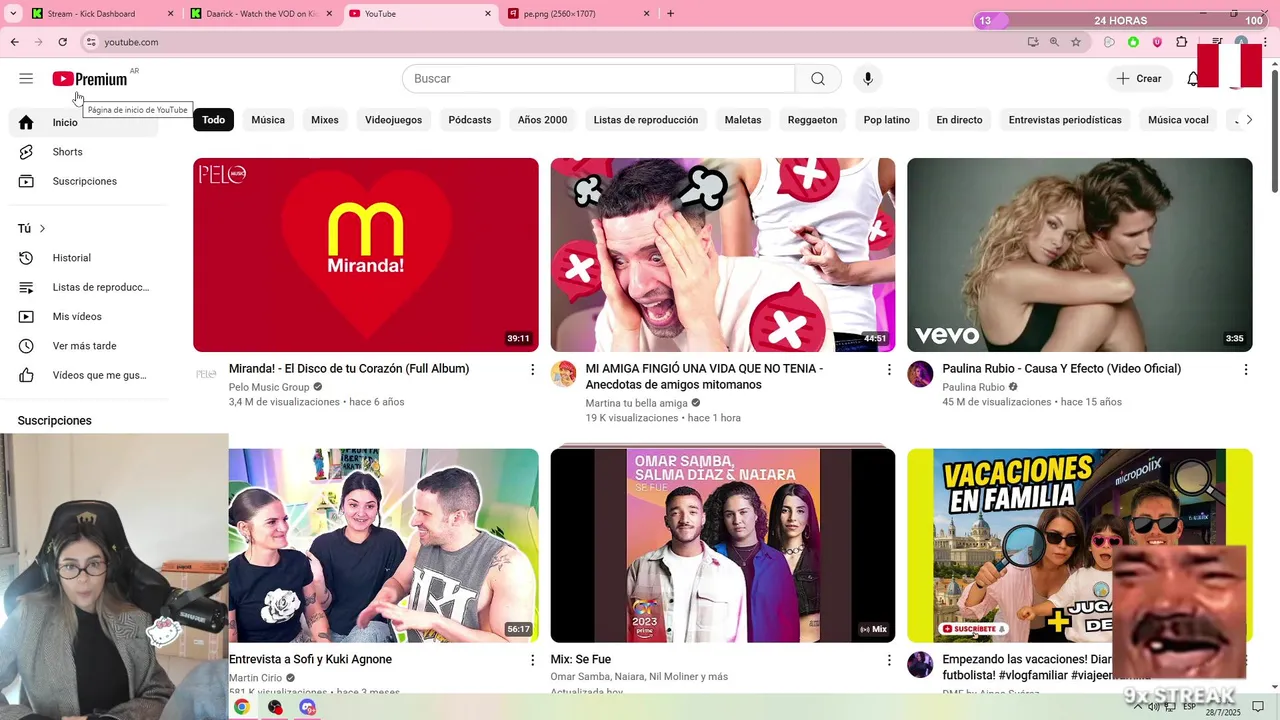This screenshot has width=1280, height=720.
Task: Expand the Tú section chevron
Action: tap(42, 229)
